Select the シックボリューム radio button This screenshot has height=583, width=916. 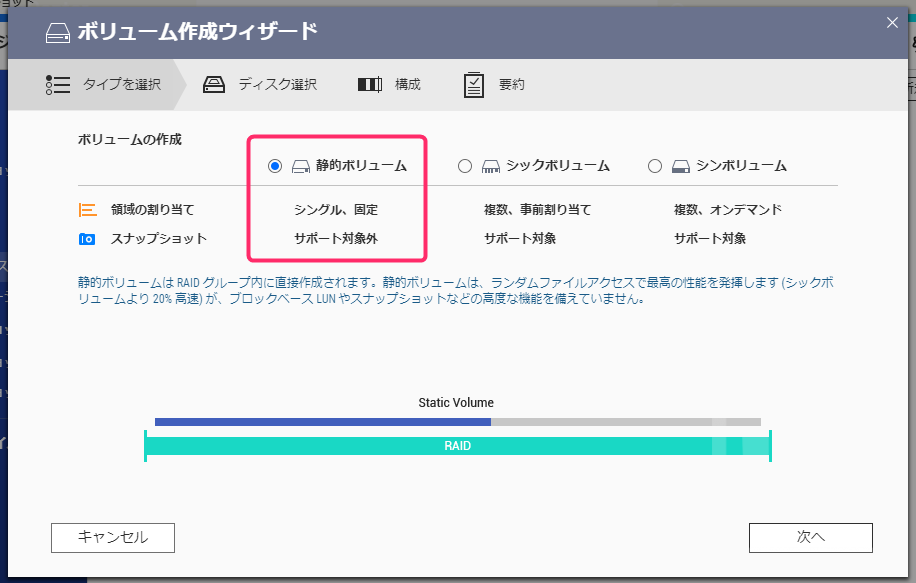pos(465,166)
